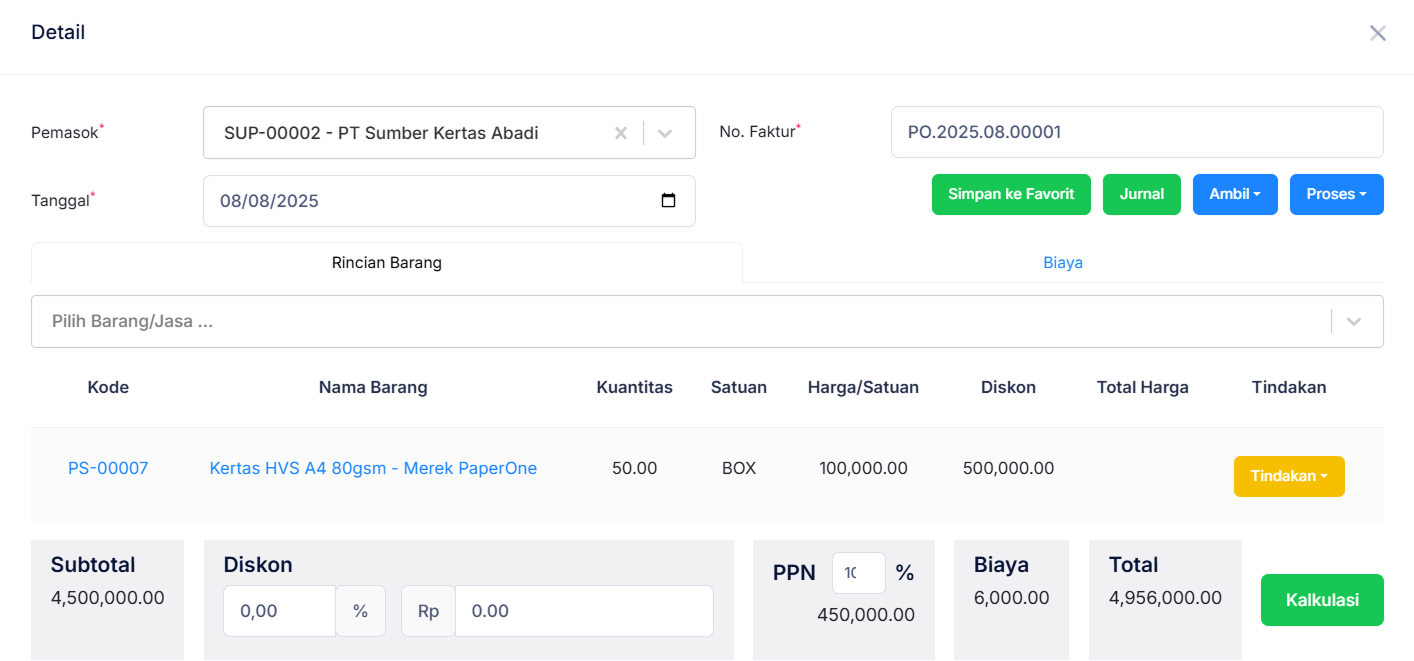
Task: Expand the Tindakan dropdown for Kertas HVS item
Action: click(1289, 476)
